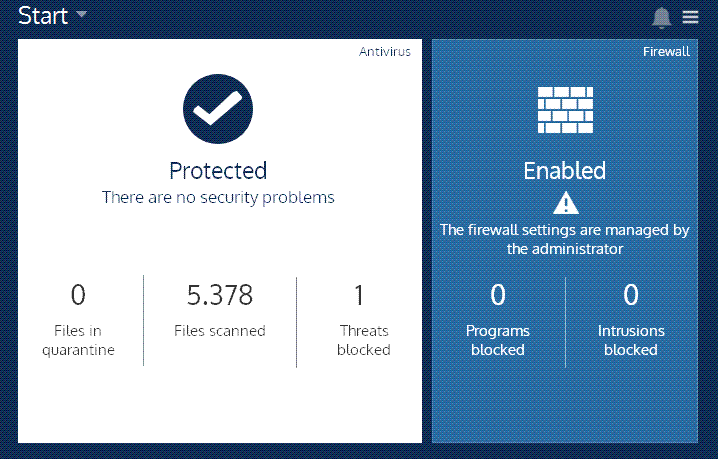Click the administrator-managed firewall settings message
The width and height of the screenshot is (718, 459).
[x=565, y=239]
